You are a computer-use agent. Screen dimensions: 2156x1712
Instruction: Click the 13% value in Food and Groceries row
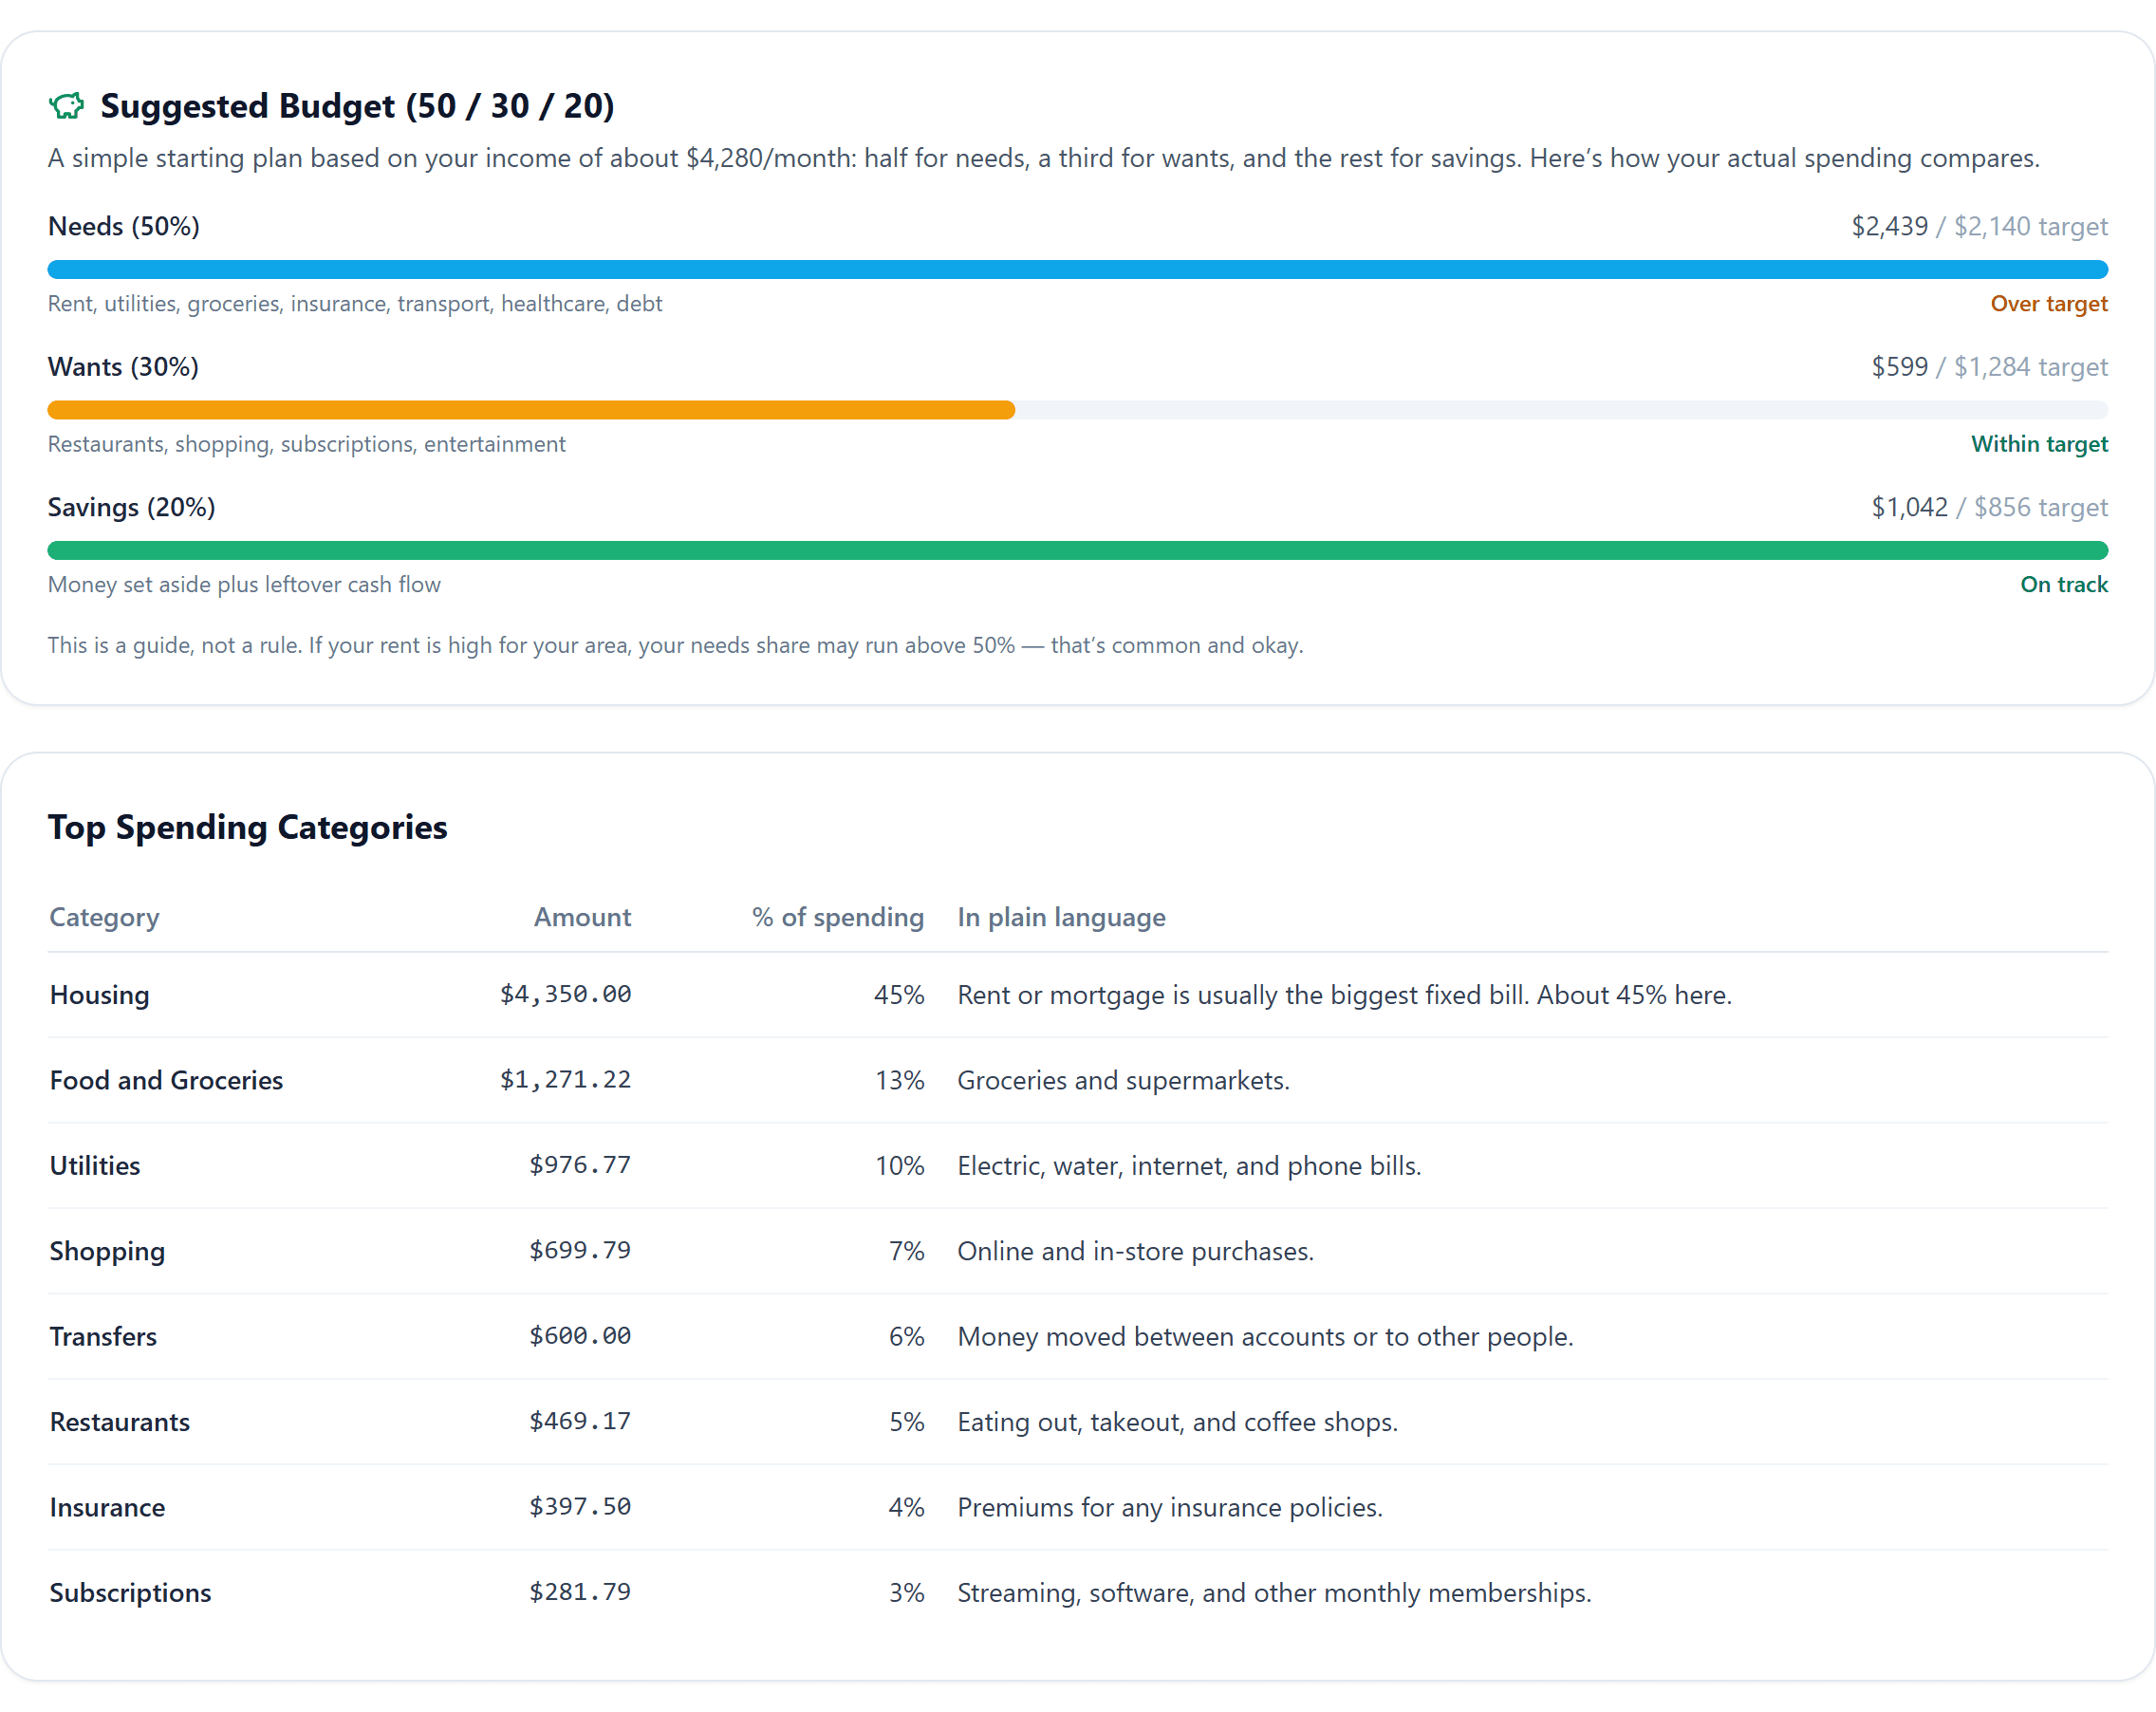tap(900, 1081)
